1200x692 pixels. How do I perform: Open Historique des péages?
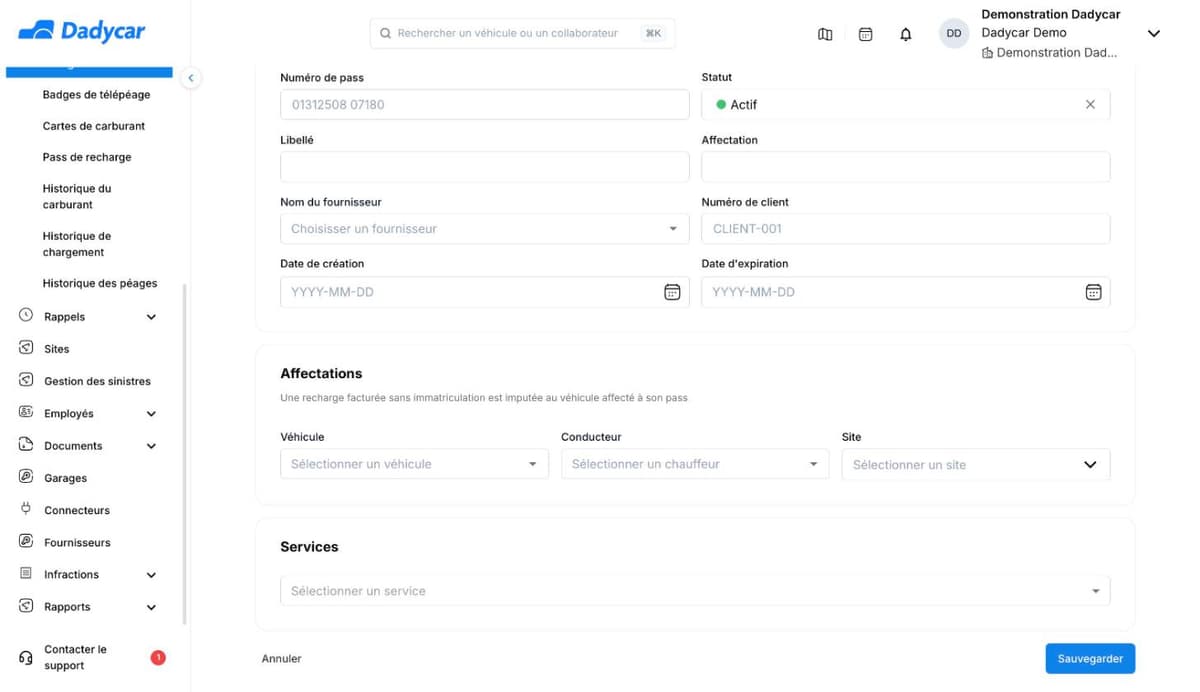click(x=100, y=283)
